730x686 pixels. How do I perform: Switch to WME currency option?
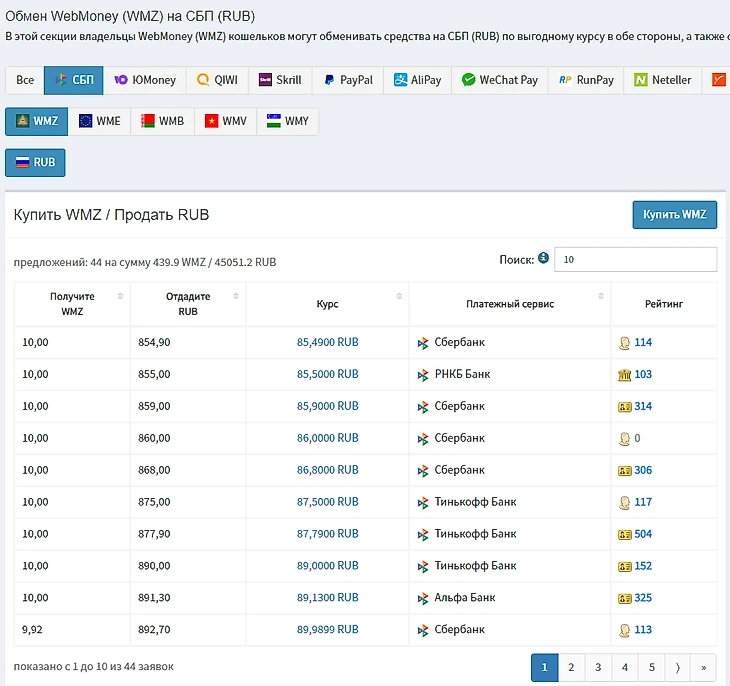click(99, 121)
